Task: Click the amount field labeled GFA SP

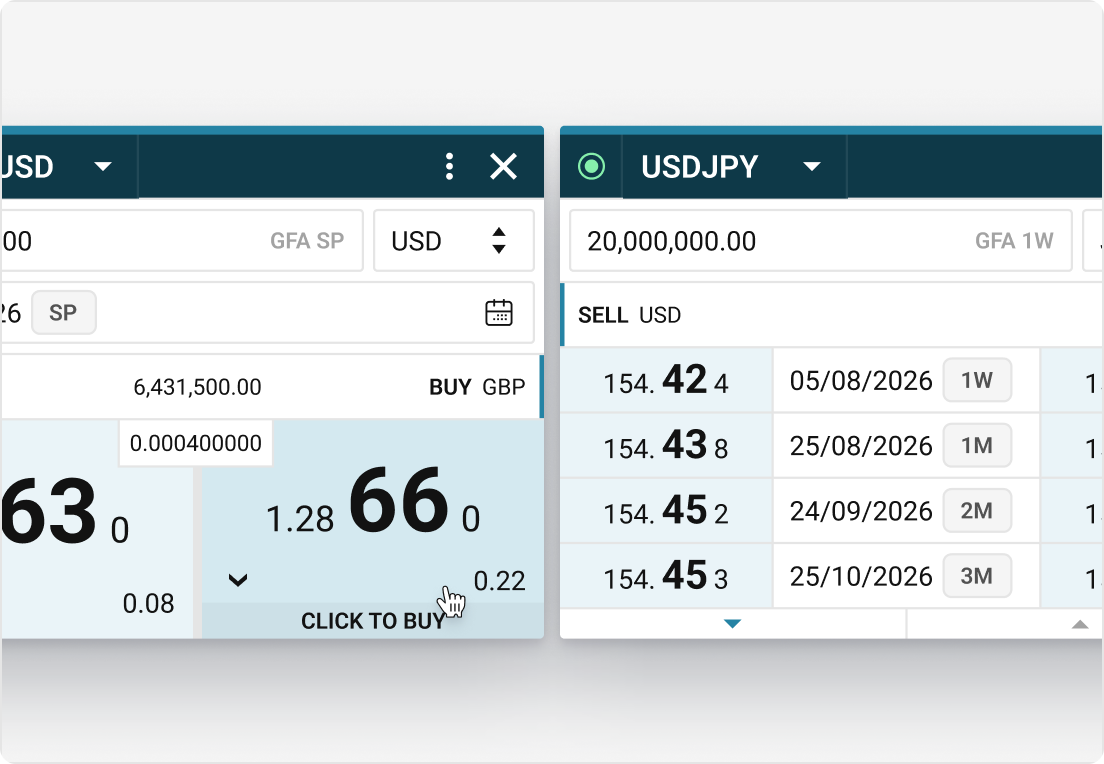Action: [x=182, y=241]
